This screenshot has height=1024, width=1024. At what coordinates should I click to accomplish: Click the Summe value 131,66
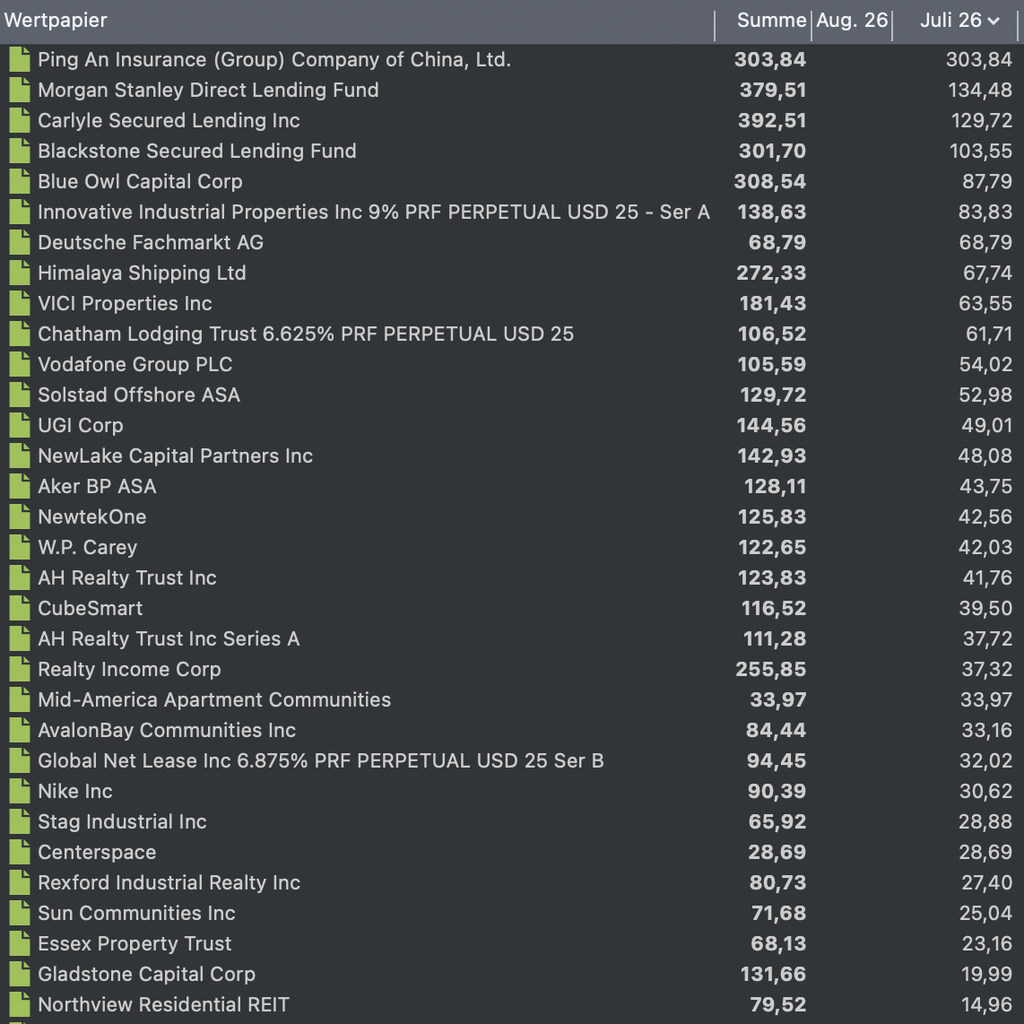click(x=773, y=974)
